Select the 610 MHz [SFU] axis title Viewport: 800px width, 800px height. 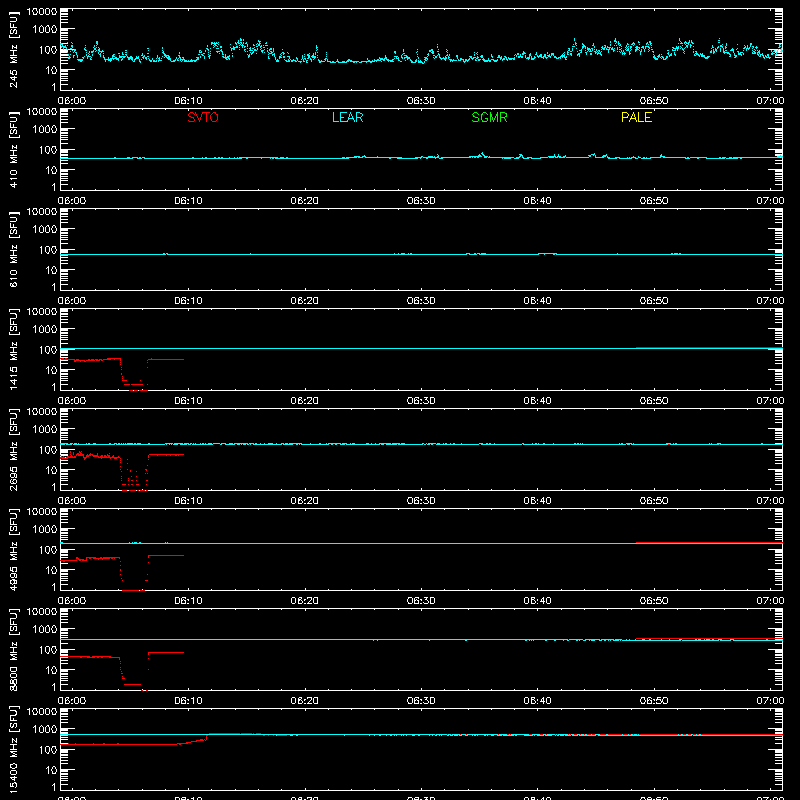[x=13, y=249]
